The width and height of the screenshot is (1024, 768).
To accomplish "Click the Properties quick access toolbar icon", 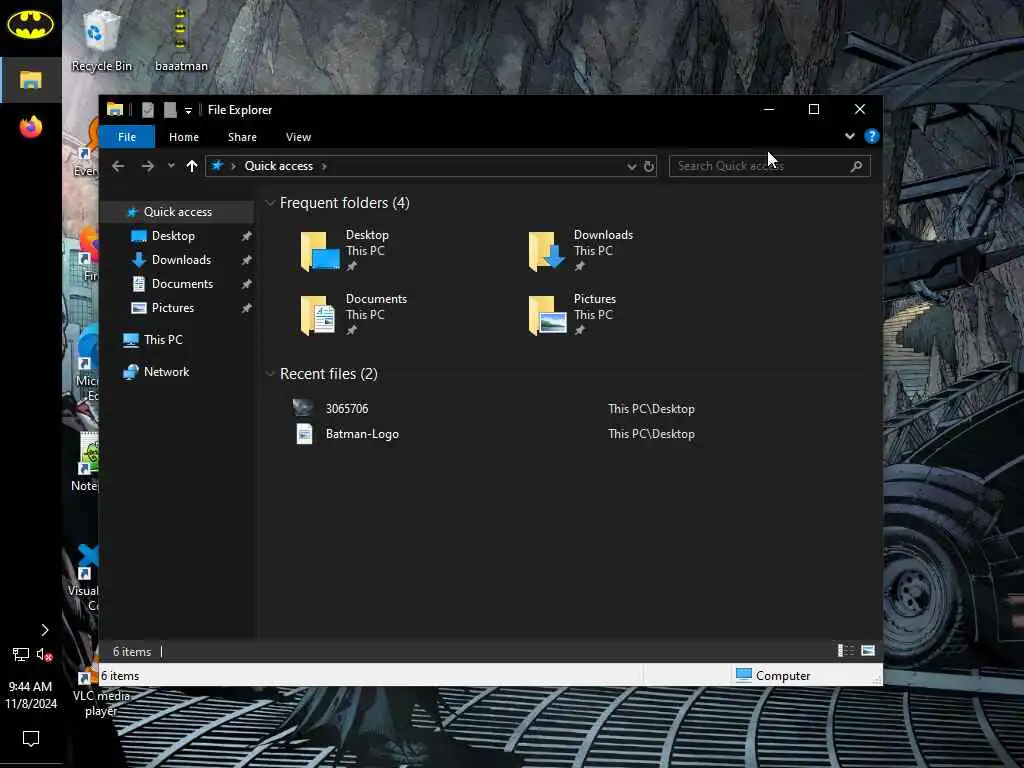I will 148,110.
